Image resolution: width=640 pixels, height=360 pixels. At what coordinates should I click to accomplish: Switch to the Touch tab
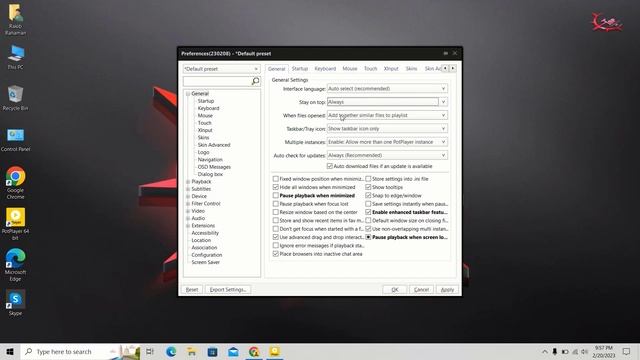[371, 69]
